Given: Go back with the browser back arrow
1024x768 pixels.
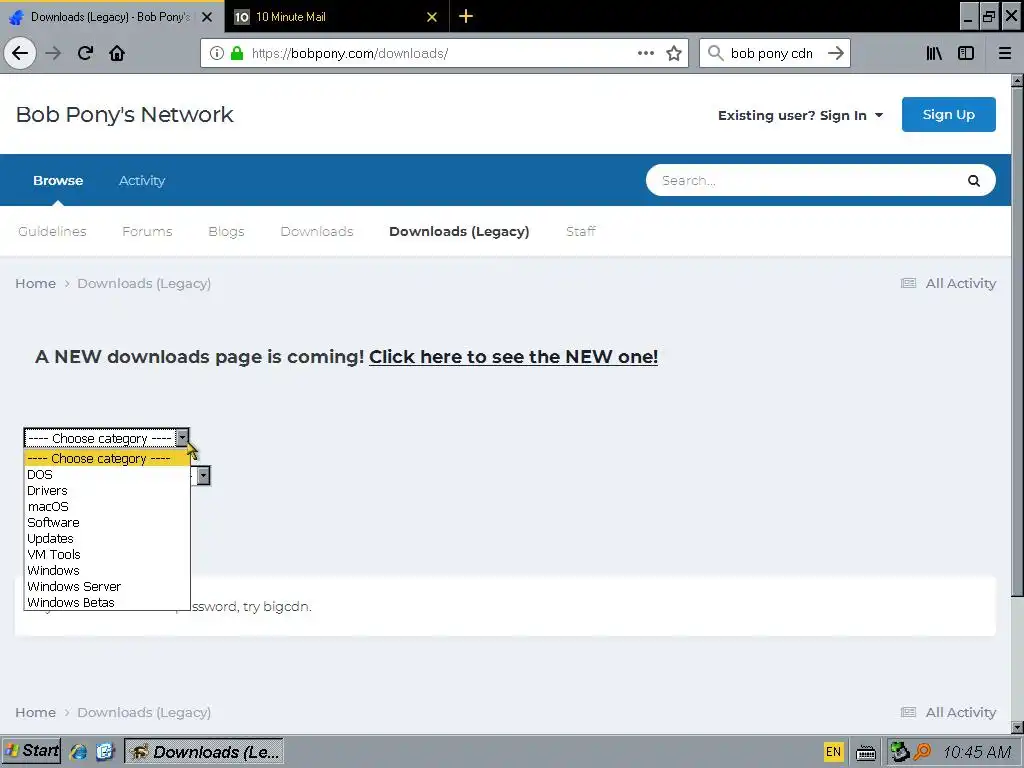Looking at the screenshot, I should point(20,53).
